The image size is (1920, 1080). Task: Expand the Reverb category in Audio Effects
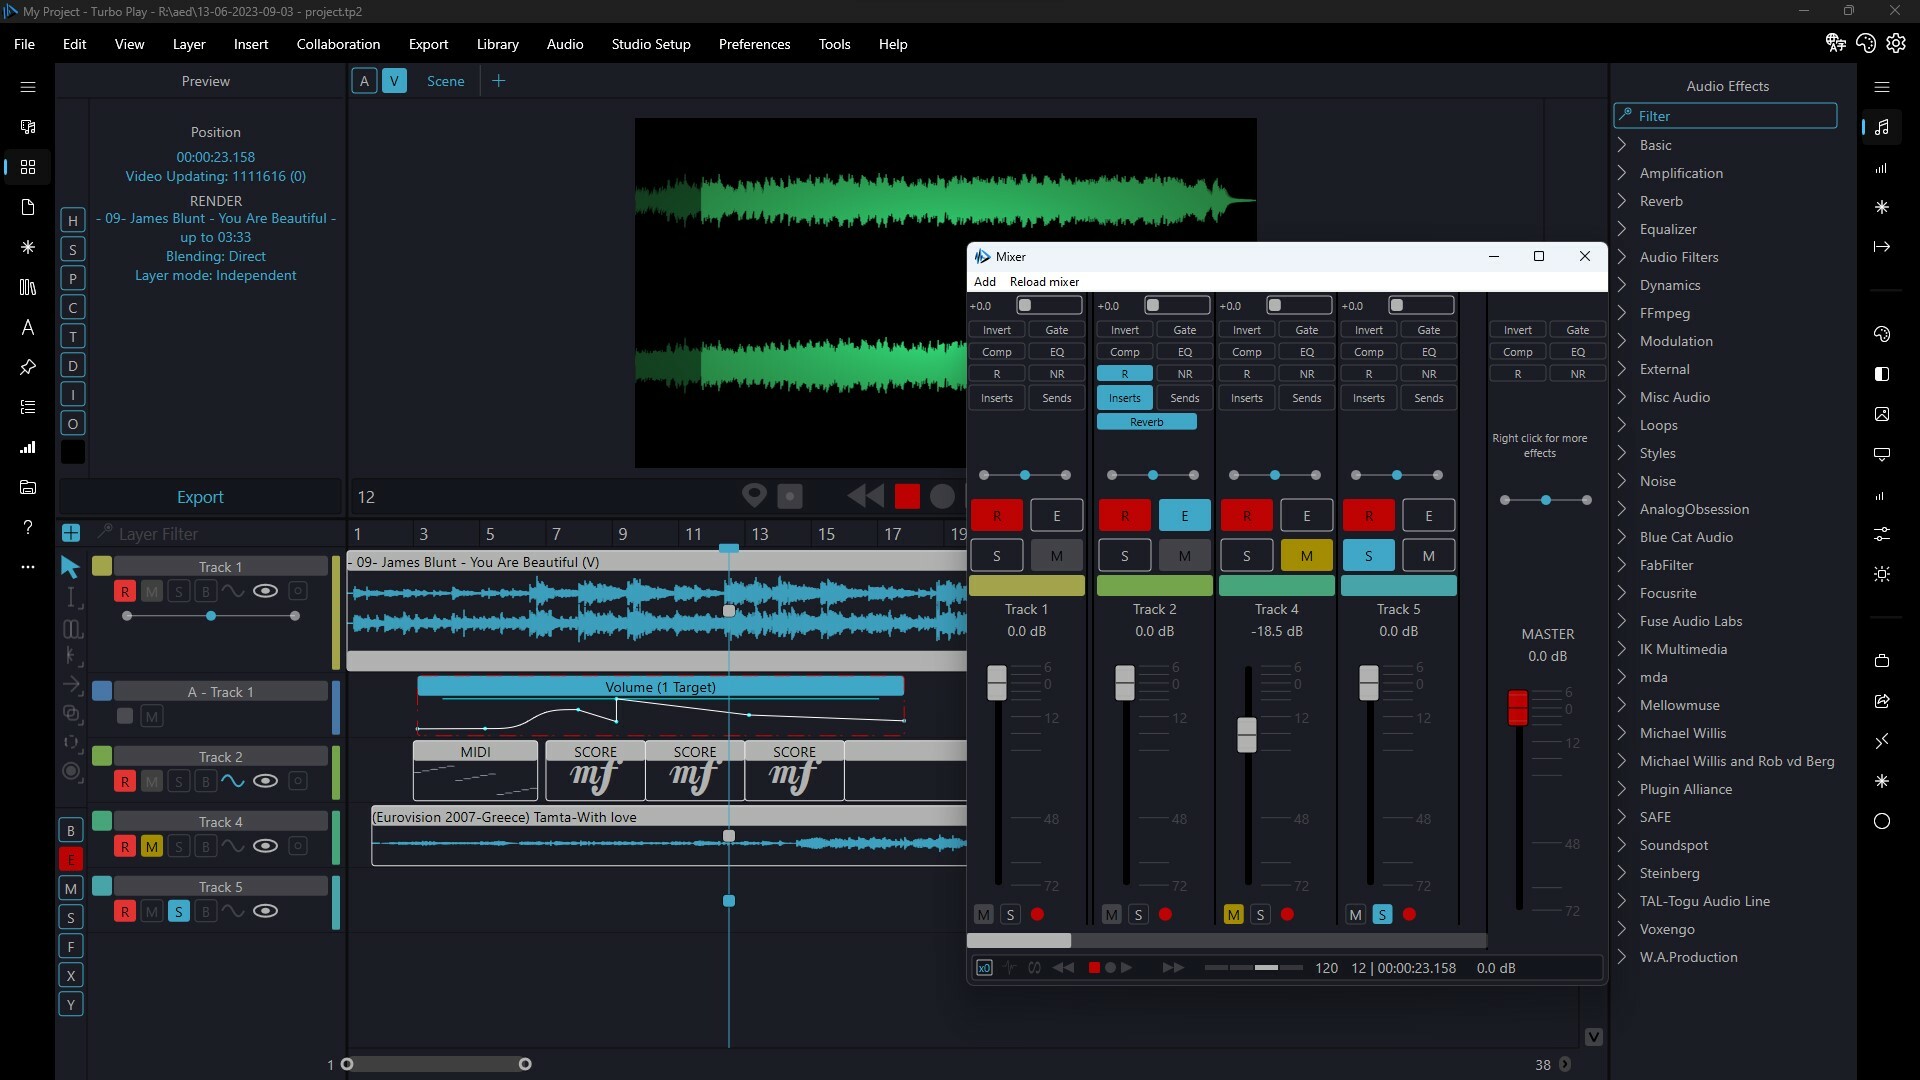click(1660, 201)
